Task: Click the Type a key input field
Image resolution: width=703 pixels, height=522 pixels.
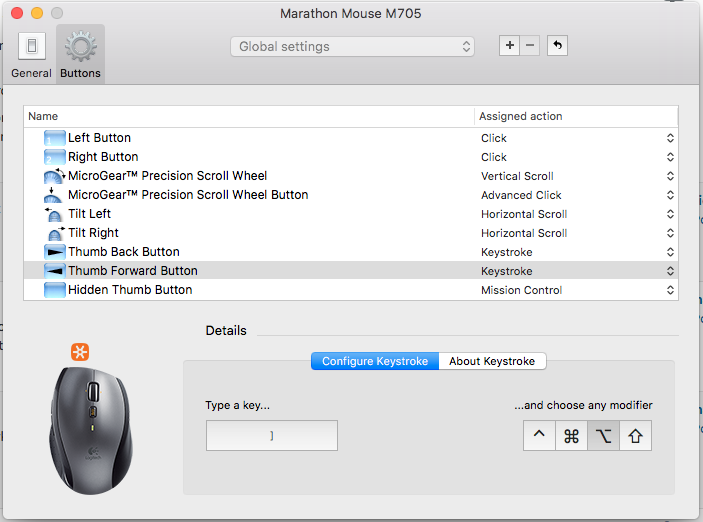Action: click(272, 435)
